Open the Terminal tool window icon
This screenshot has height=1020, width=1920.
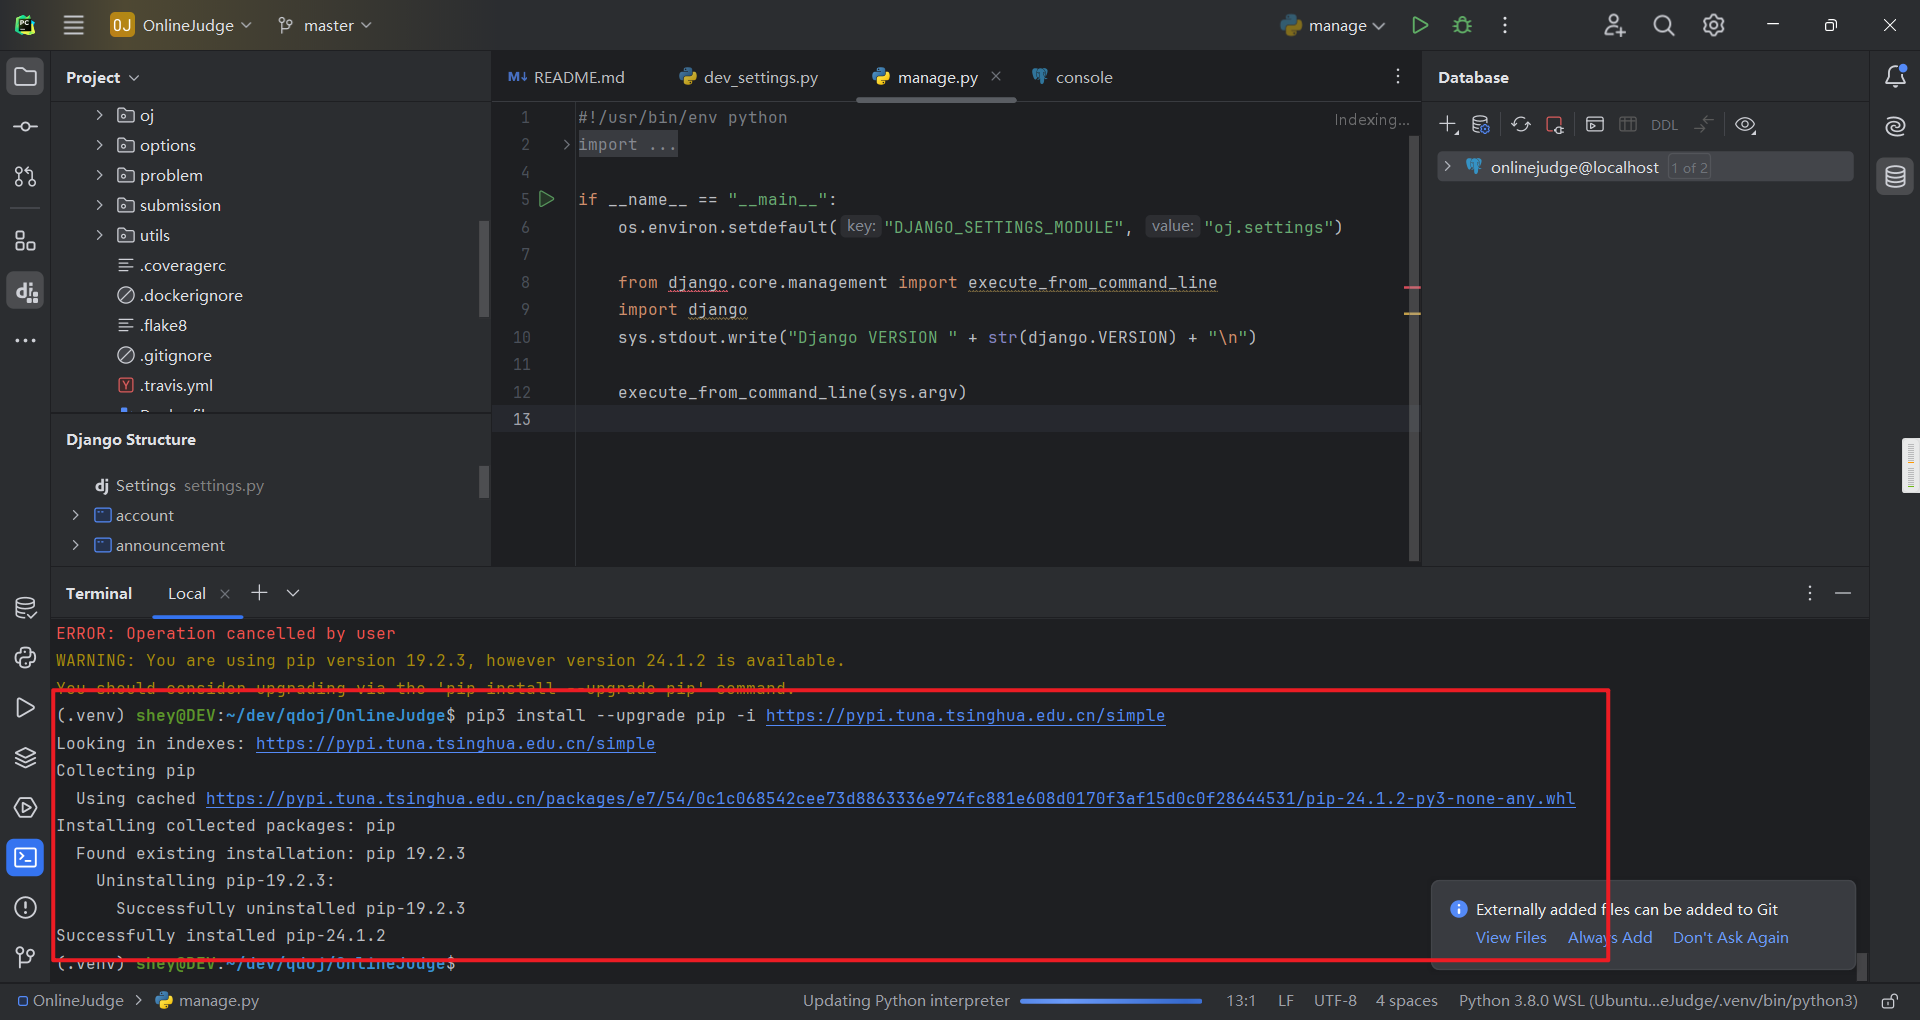pos(26,857)
